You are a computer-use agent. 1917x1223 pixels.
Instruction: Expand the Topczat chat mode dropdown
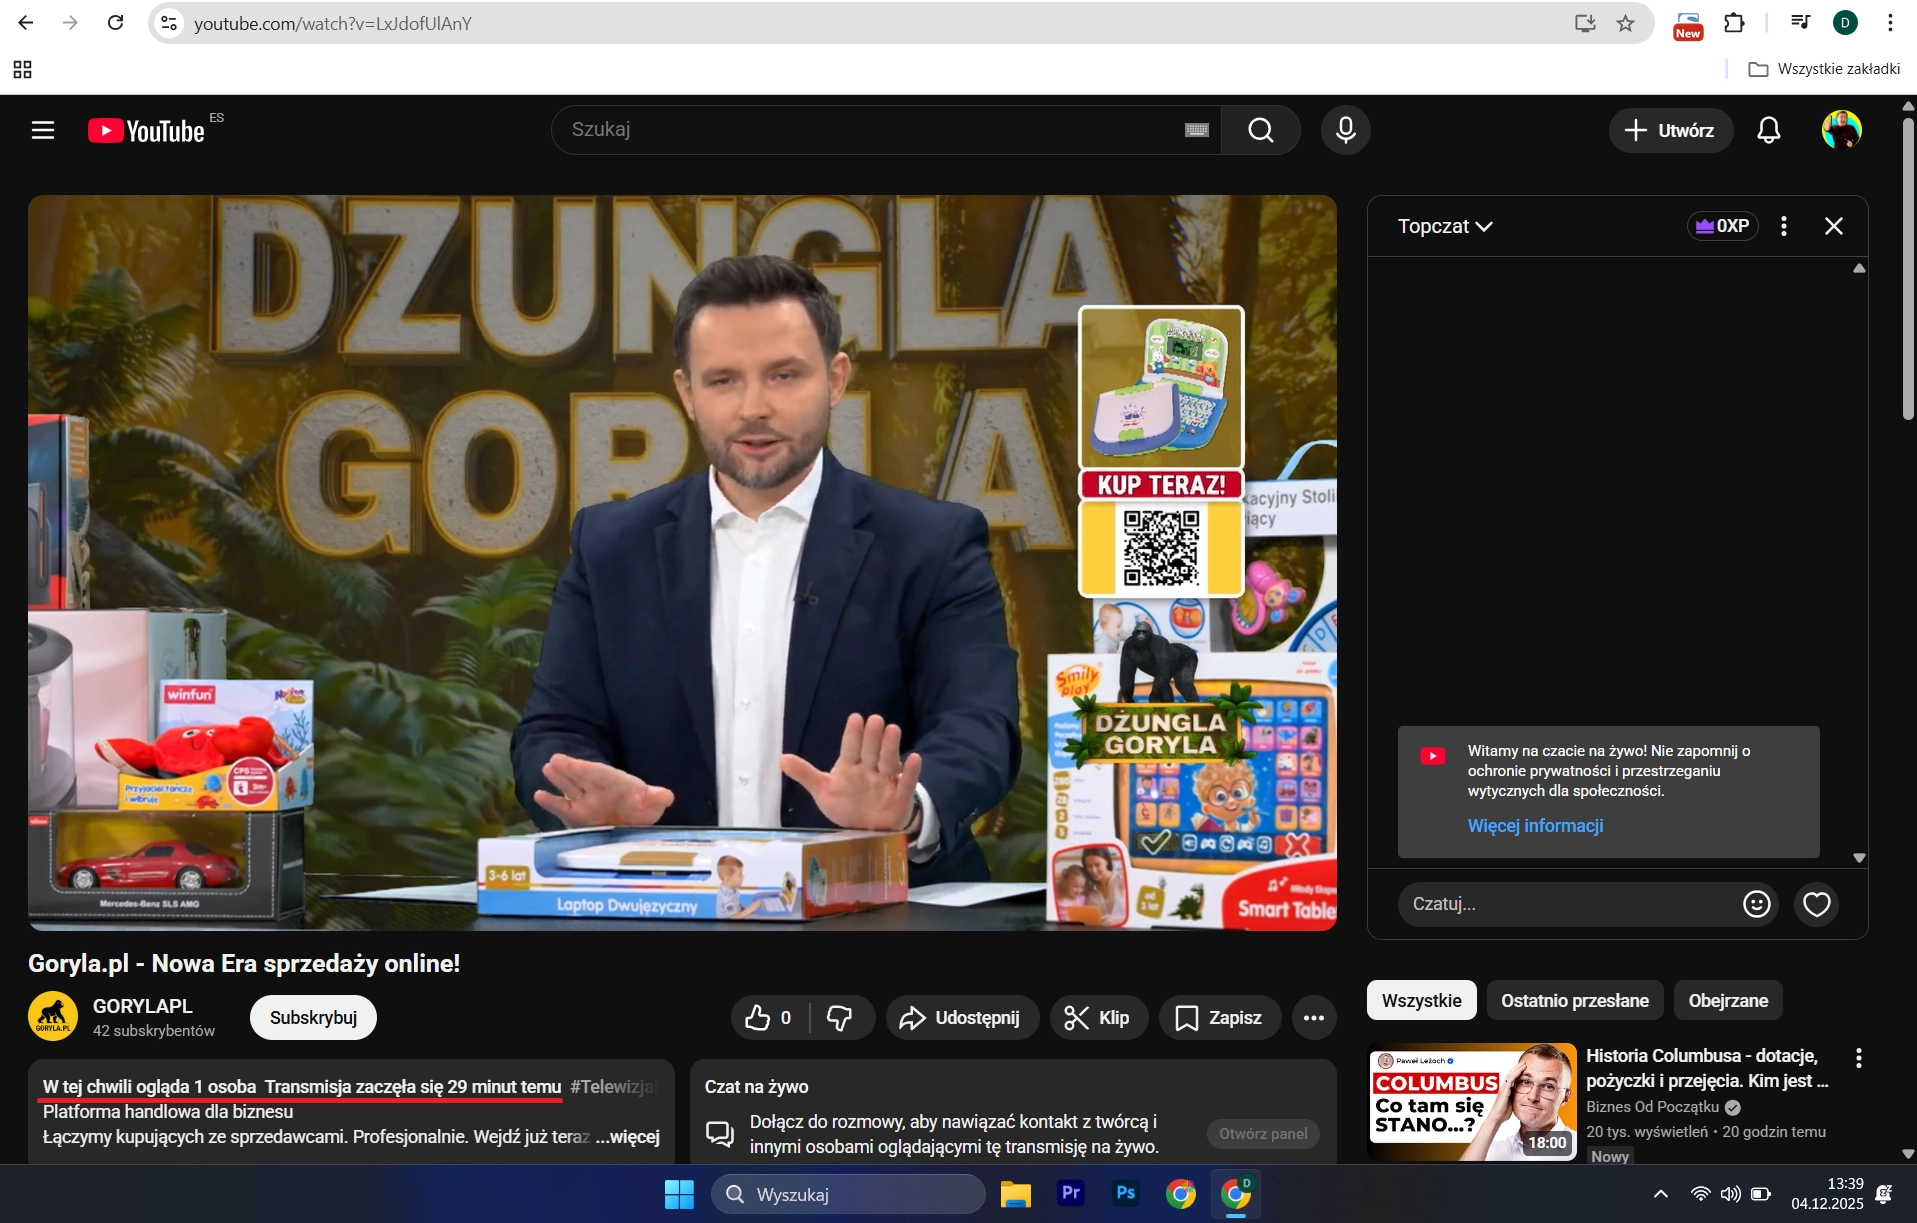1444,226
